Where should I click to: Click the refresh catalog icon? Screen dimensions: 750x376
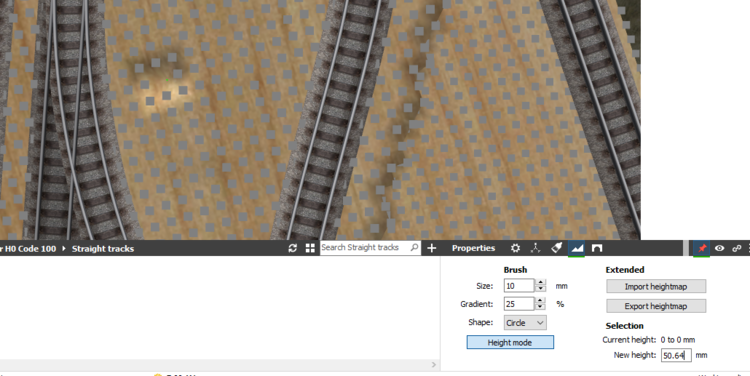(293, 248)
